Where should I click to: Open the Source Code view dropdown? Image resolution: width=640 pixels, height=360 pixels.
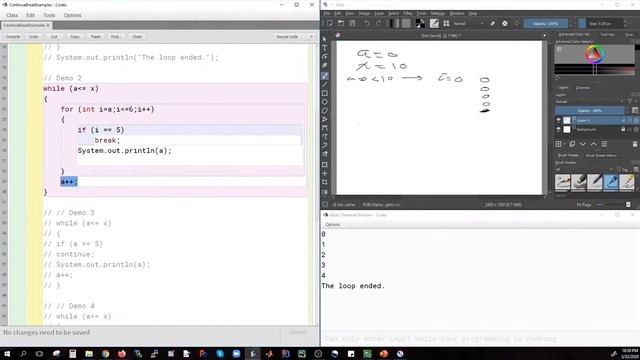(x=294, y=36)
